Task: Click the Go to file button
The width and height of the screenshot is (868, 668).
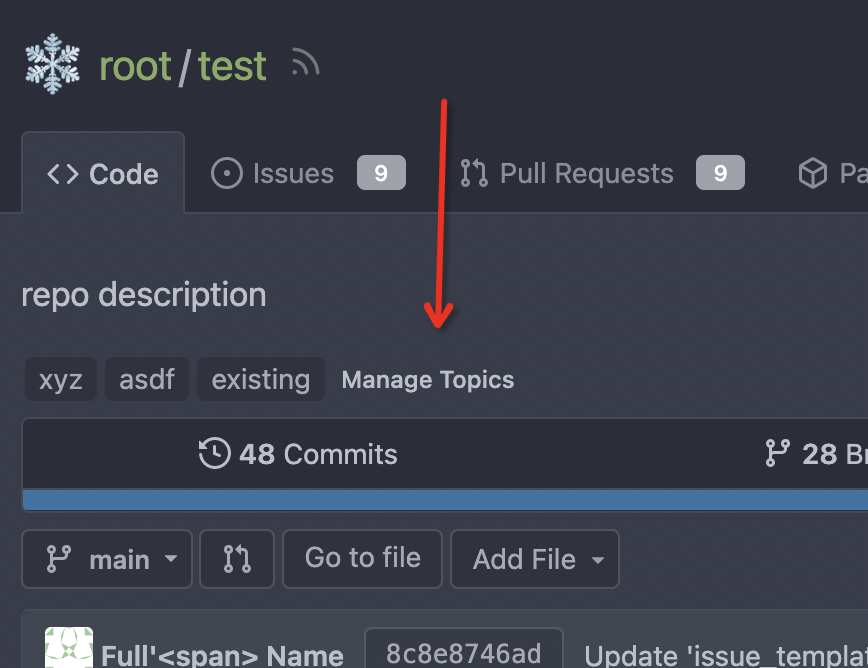Action: pos(363,559)
